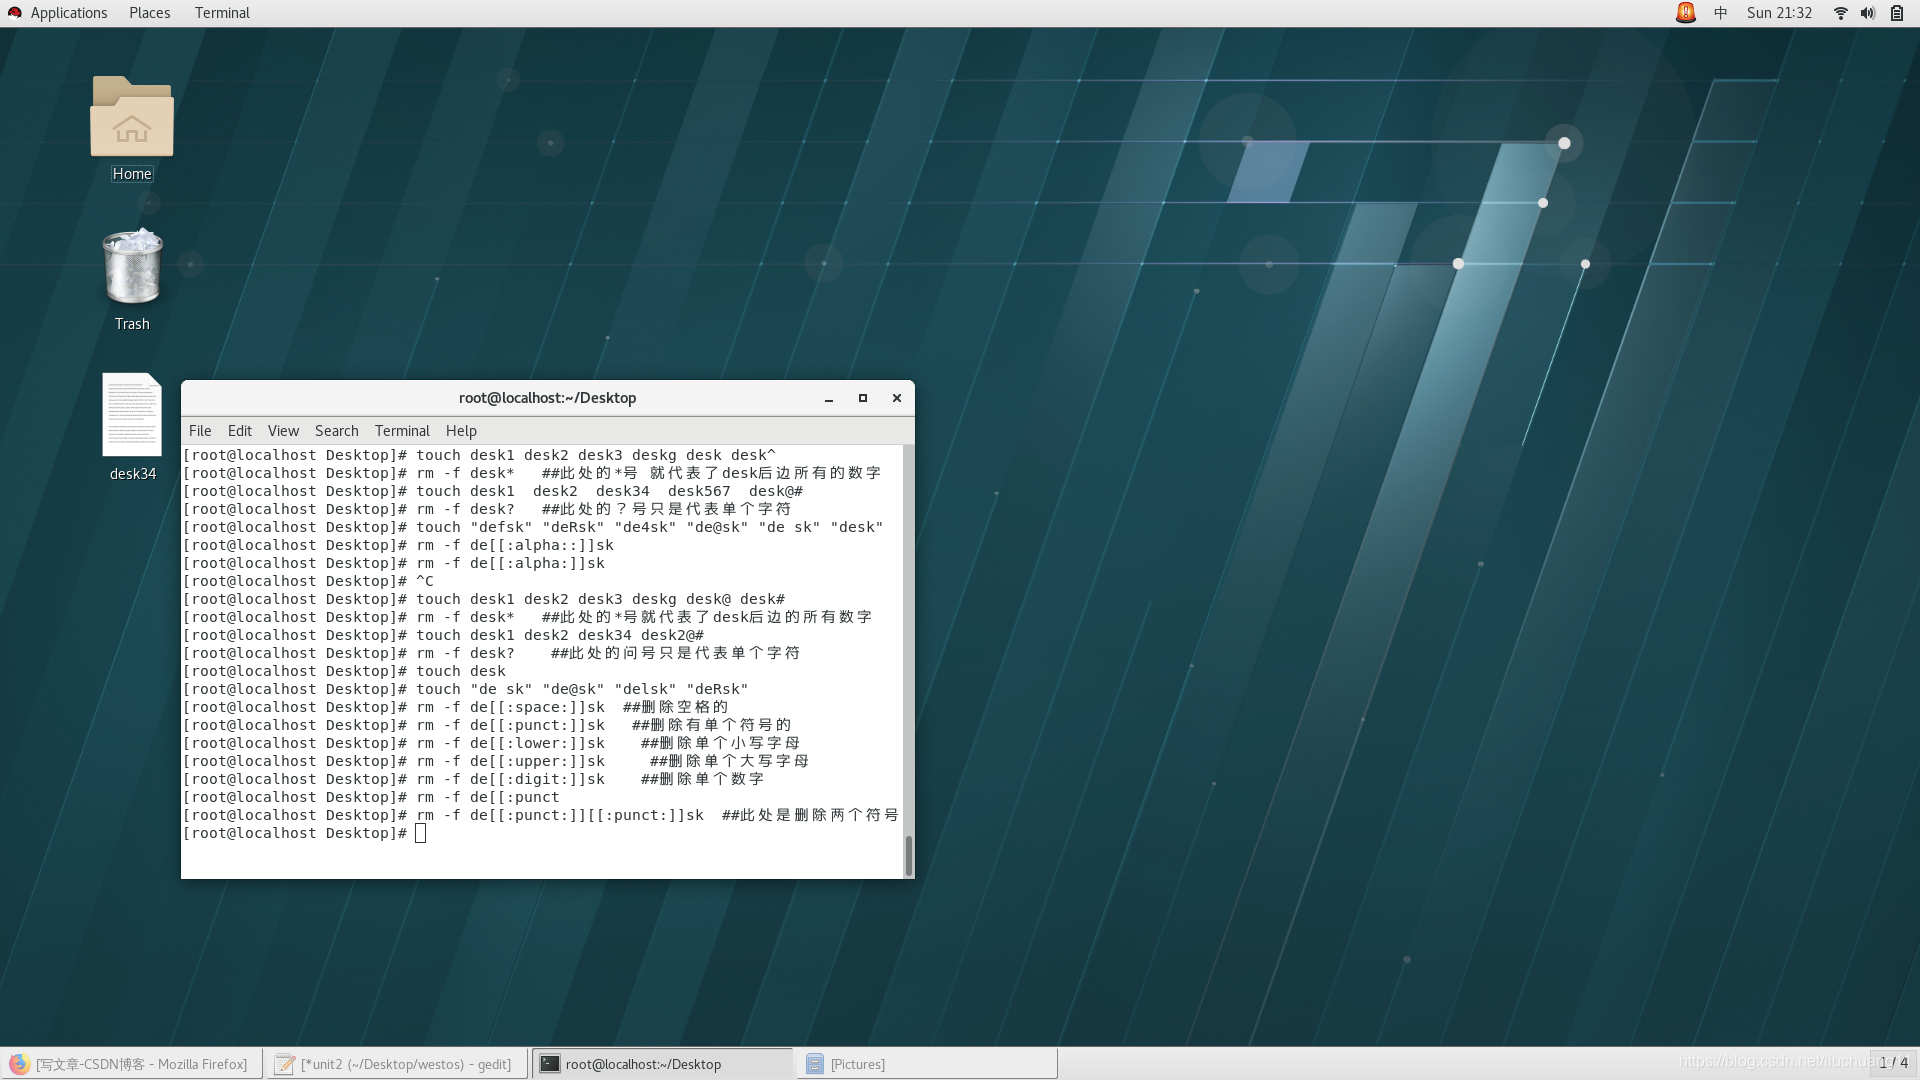Image resolution: width=1920 pixels, height=1080 pixels.
Task: Click the terminal title bar root@localhost:~/Desktop
Action: tap(547, 398)
